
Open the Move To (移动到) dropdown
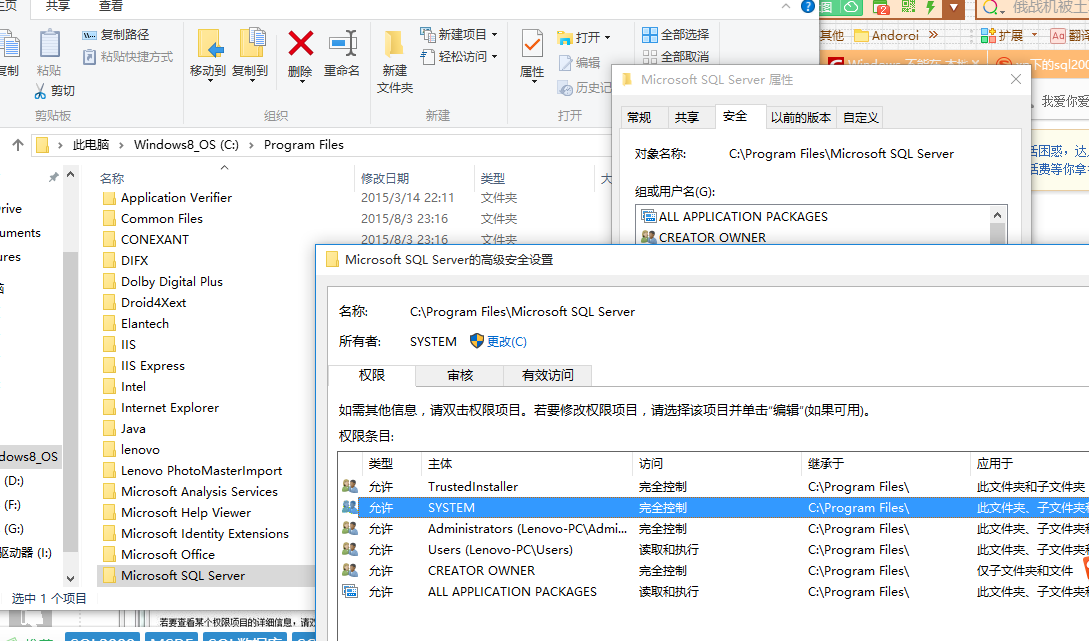[208, 81]
